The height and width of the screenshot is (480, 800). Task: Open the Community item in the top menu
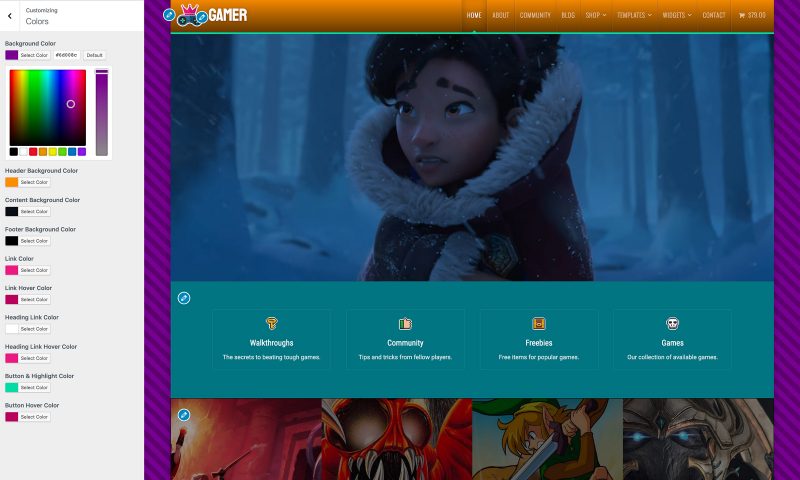535,15
